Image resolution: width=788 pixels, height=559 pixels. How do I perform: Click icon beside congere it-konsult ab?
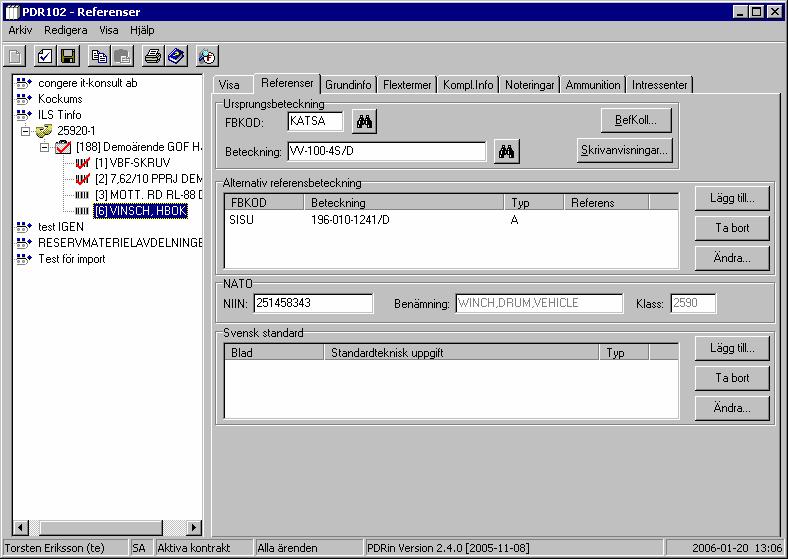24,83
